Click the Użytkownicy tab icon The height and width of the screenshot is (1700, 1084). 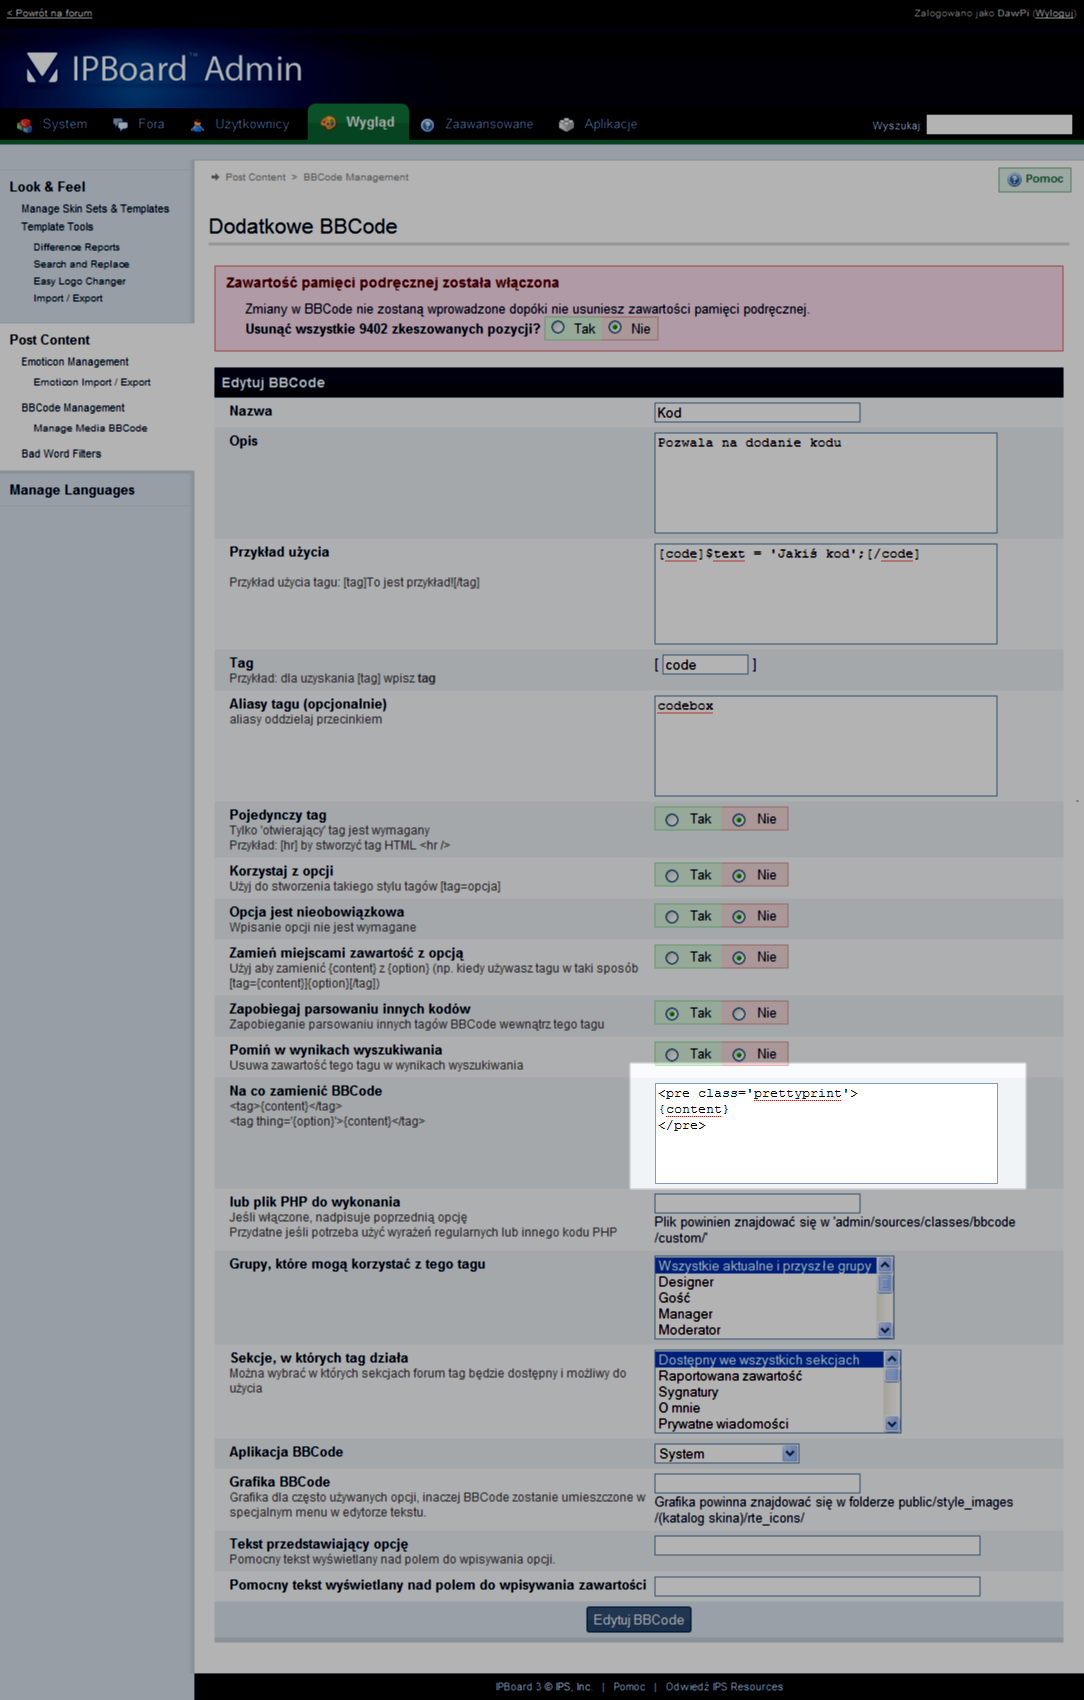(198, 125)
